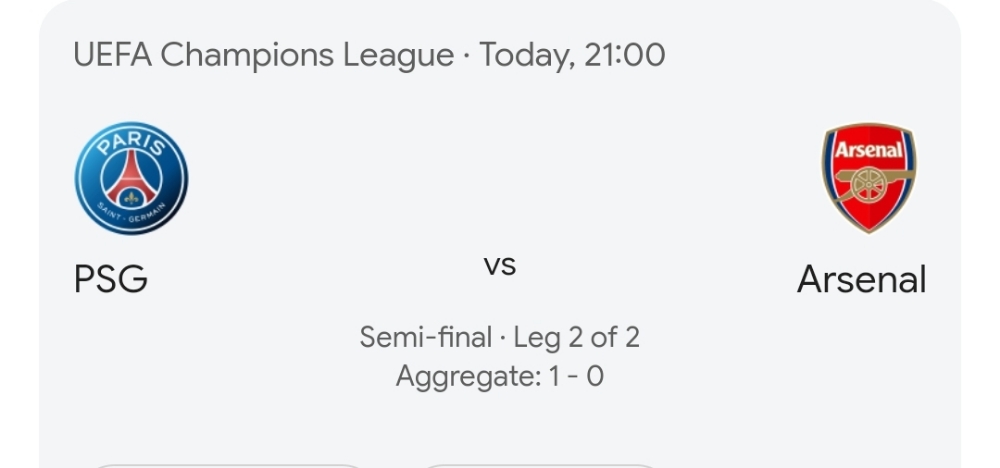Open the PSG club crest
1000x468 pixels.
[x=131, y=179]
